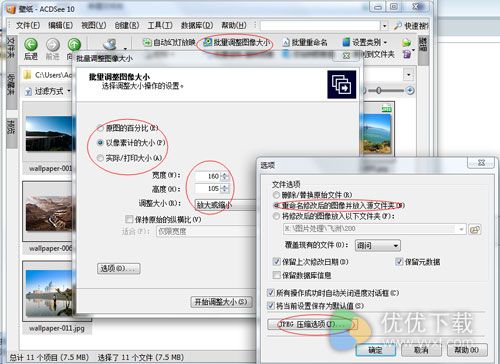Viewport: 500px width, 364px height.
Task: Open the 文件(F) menu
Action: (x=28, y=25)
